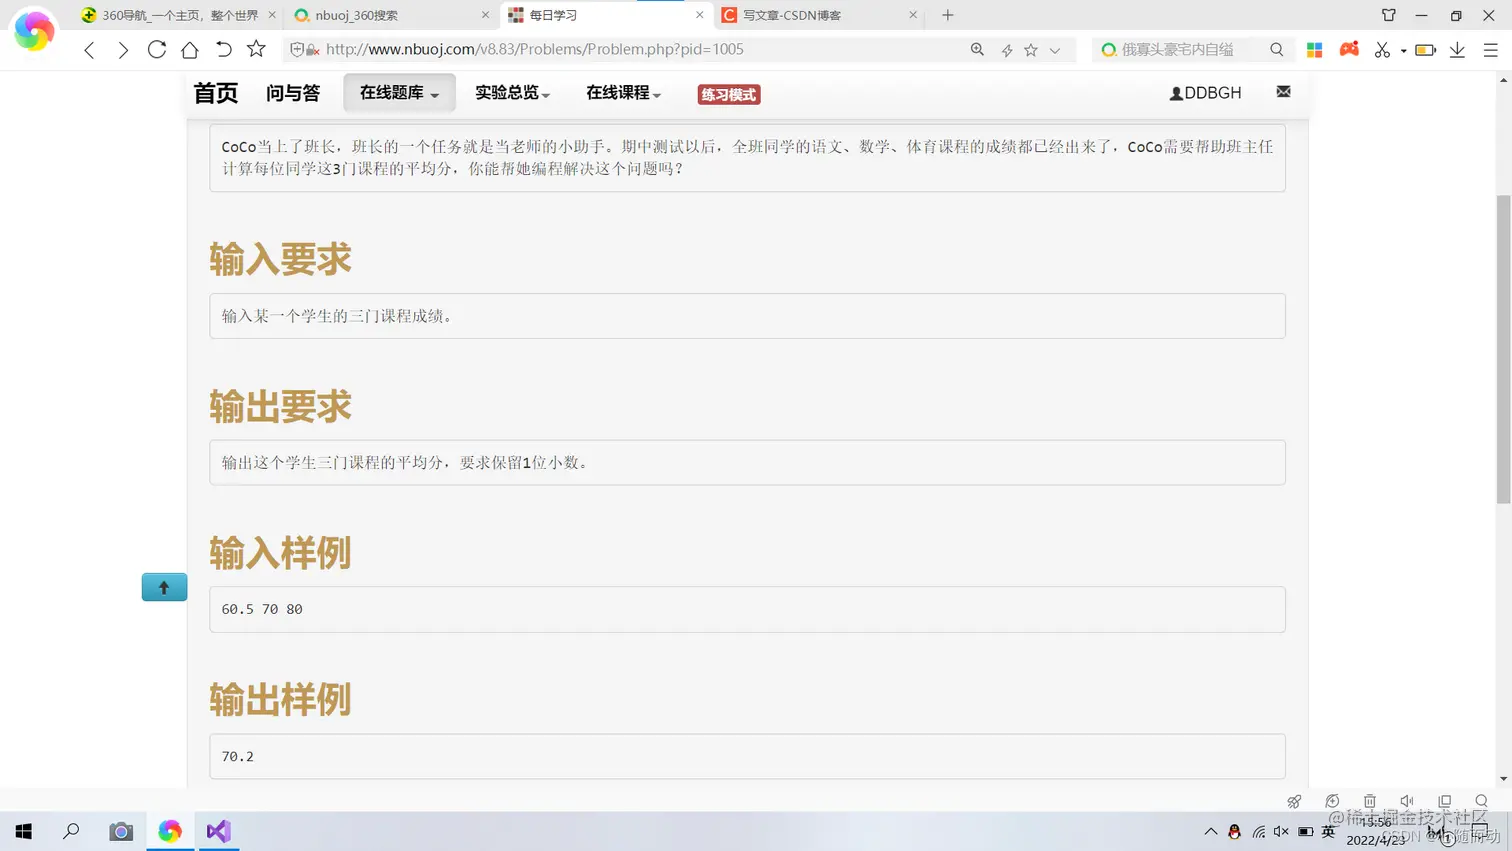
Task: Click the rocket accelerator icon in status bar
Action: [1295, 801]
